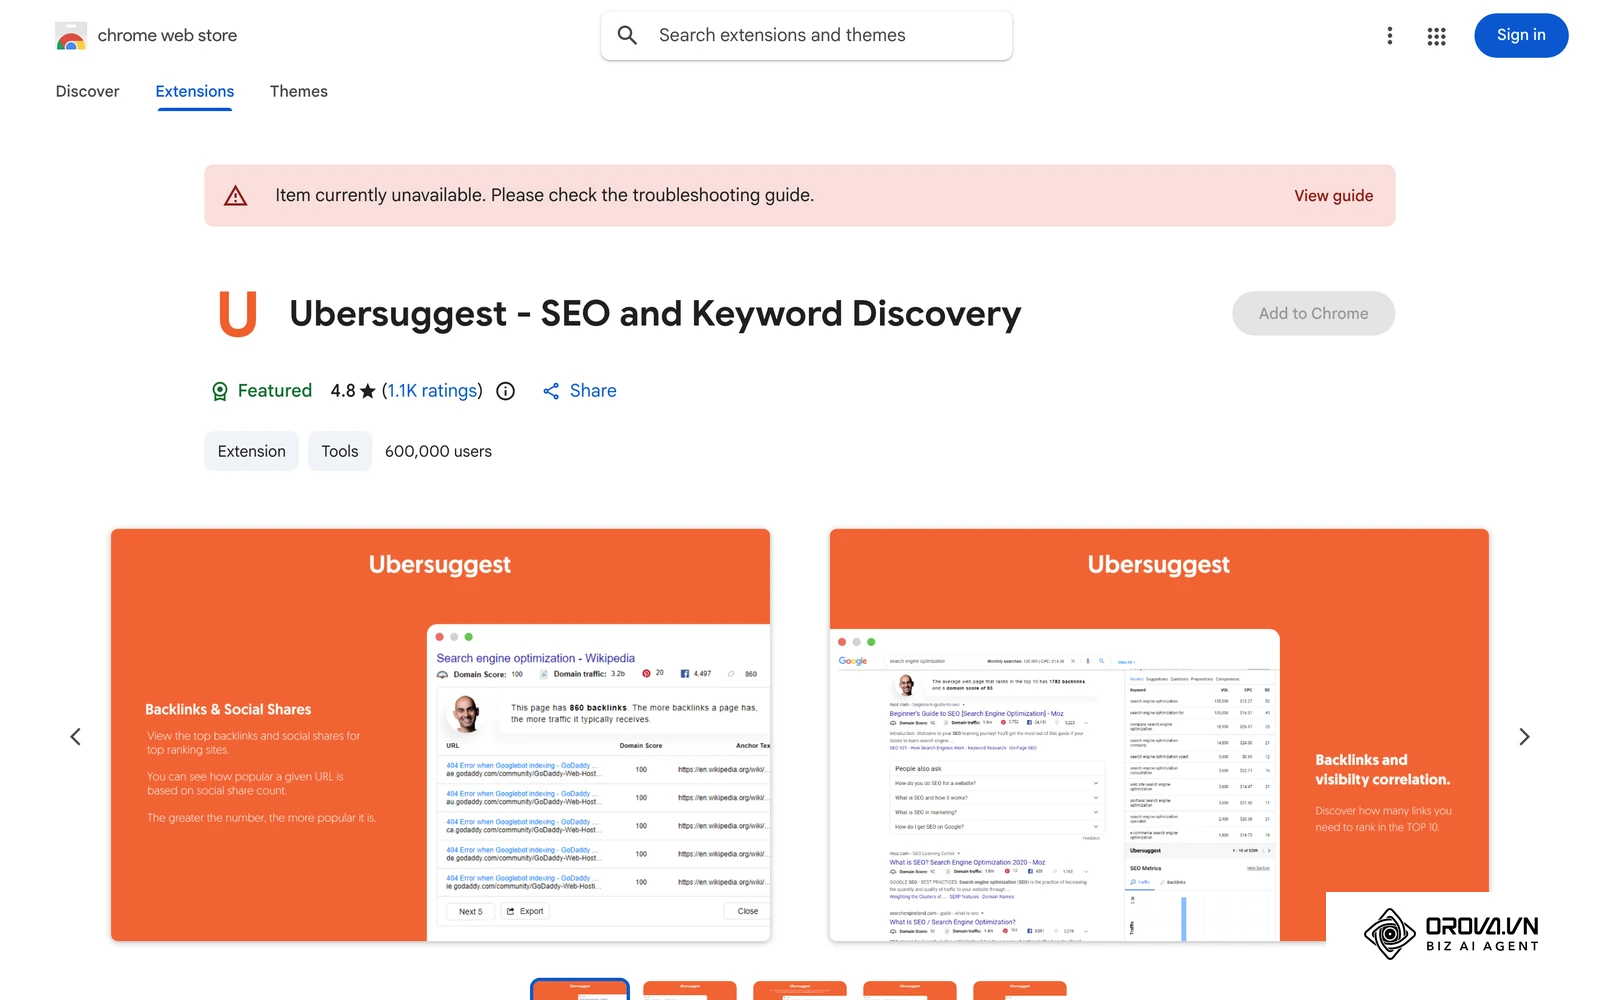This screenshot has height=1000, width=1600.
Task: Click the 4.8 rating value
Action: tap(343, 391)
